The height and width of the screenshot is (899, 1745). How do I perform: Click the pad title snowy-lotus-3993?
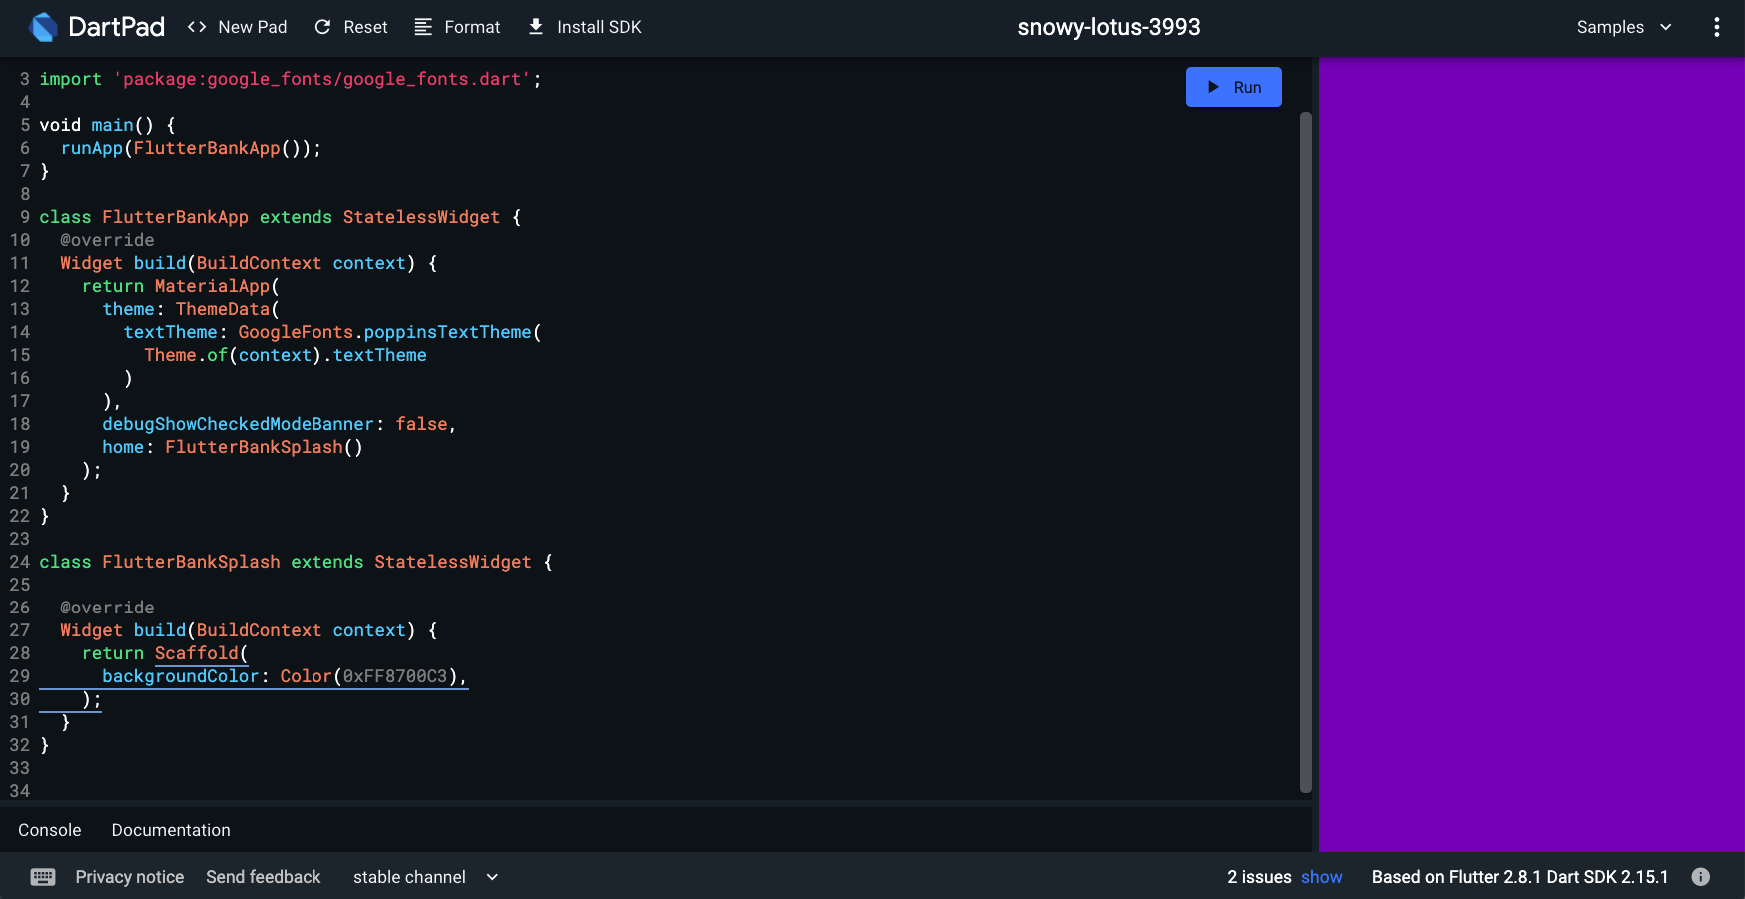[1109, 27]
